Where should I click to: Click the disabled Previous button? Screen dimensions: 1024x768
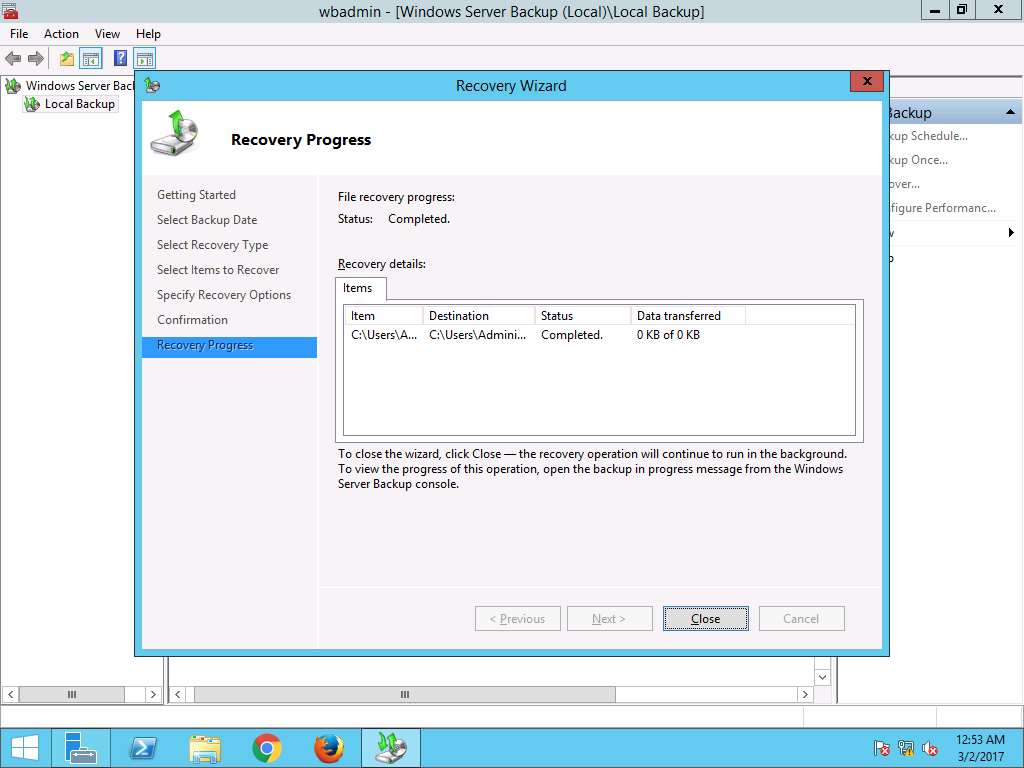tap(517, 618)
